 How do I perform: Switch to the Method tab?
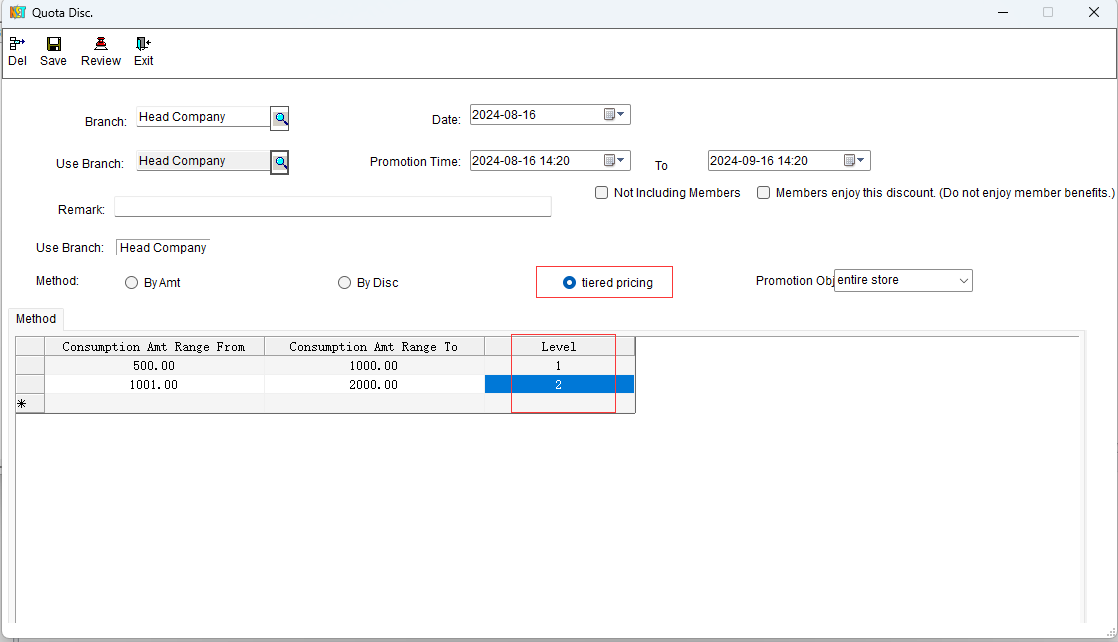tap(36, 319)
